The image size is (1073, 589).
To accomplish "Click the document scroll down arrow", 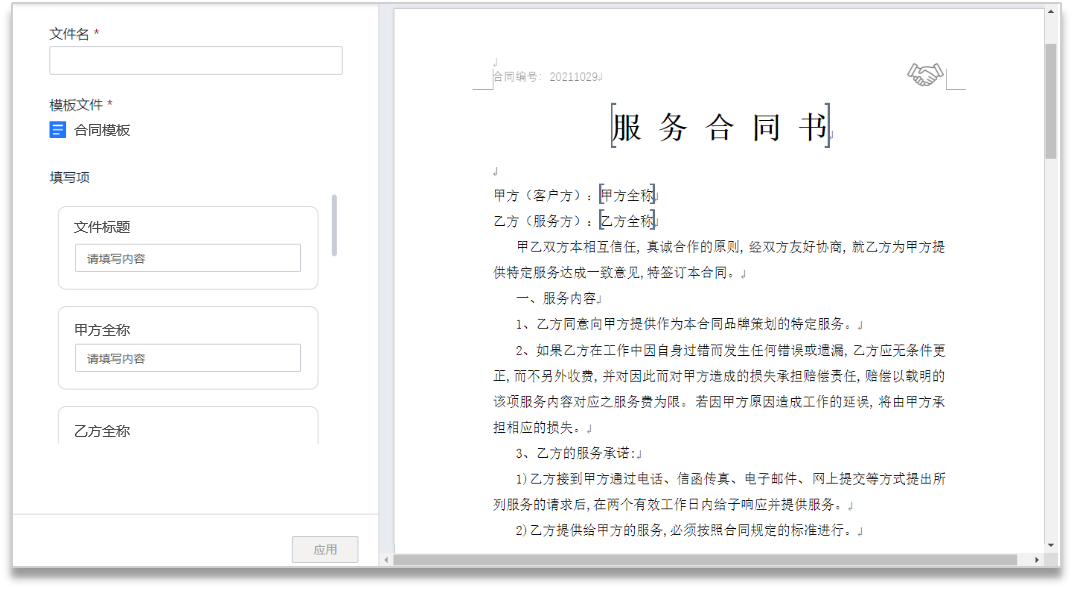I will pyautogui.click(x=1051, y=545).
